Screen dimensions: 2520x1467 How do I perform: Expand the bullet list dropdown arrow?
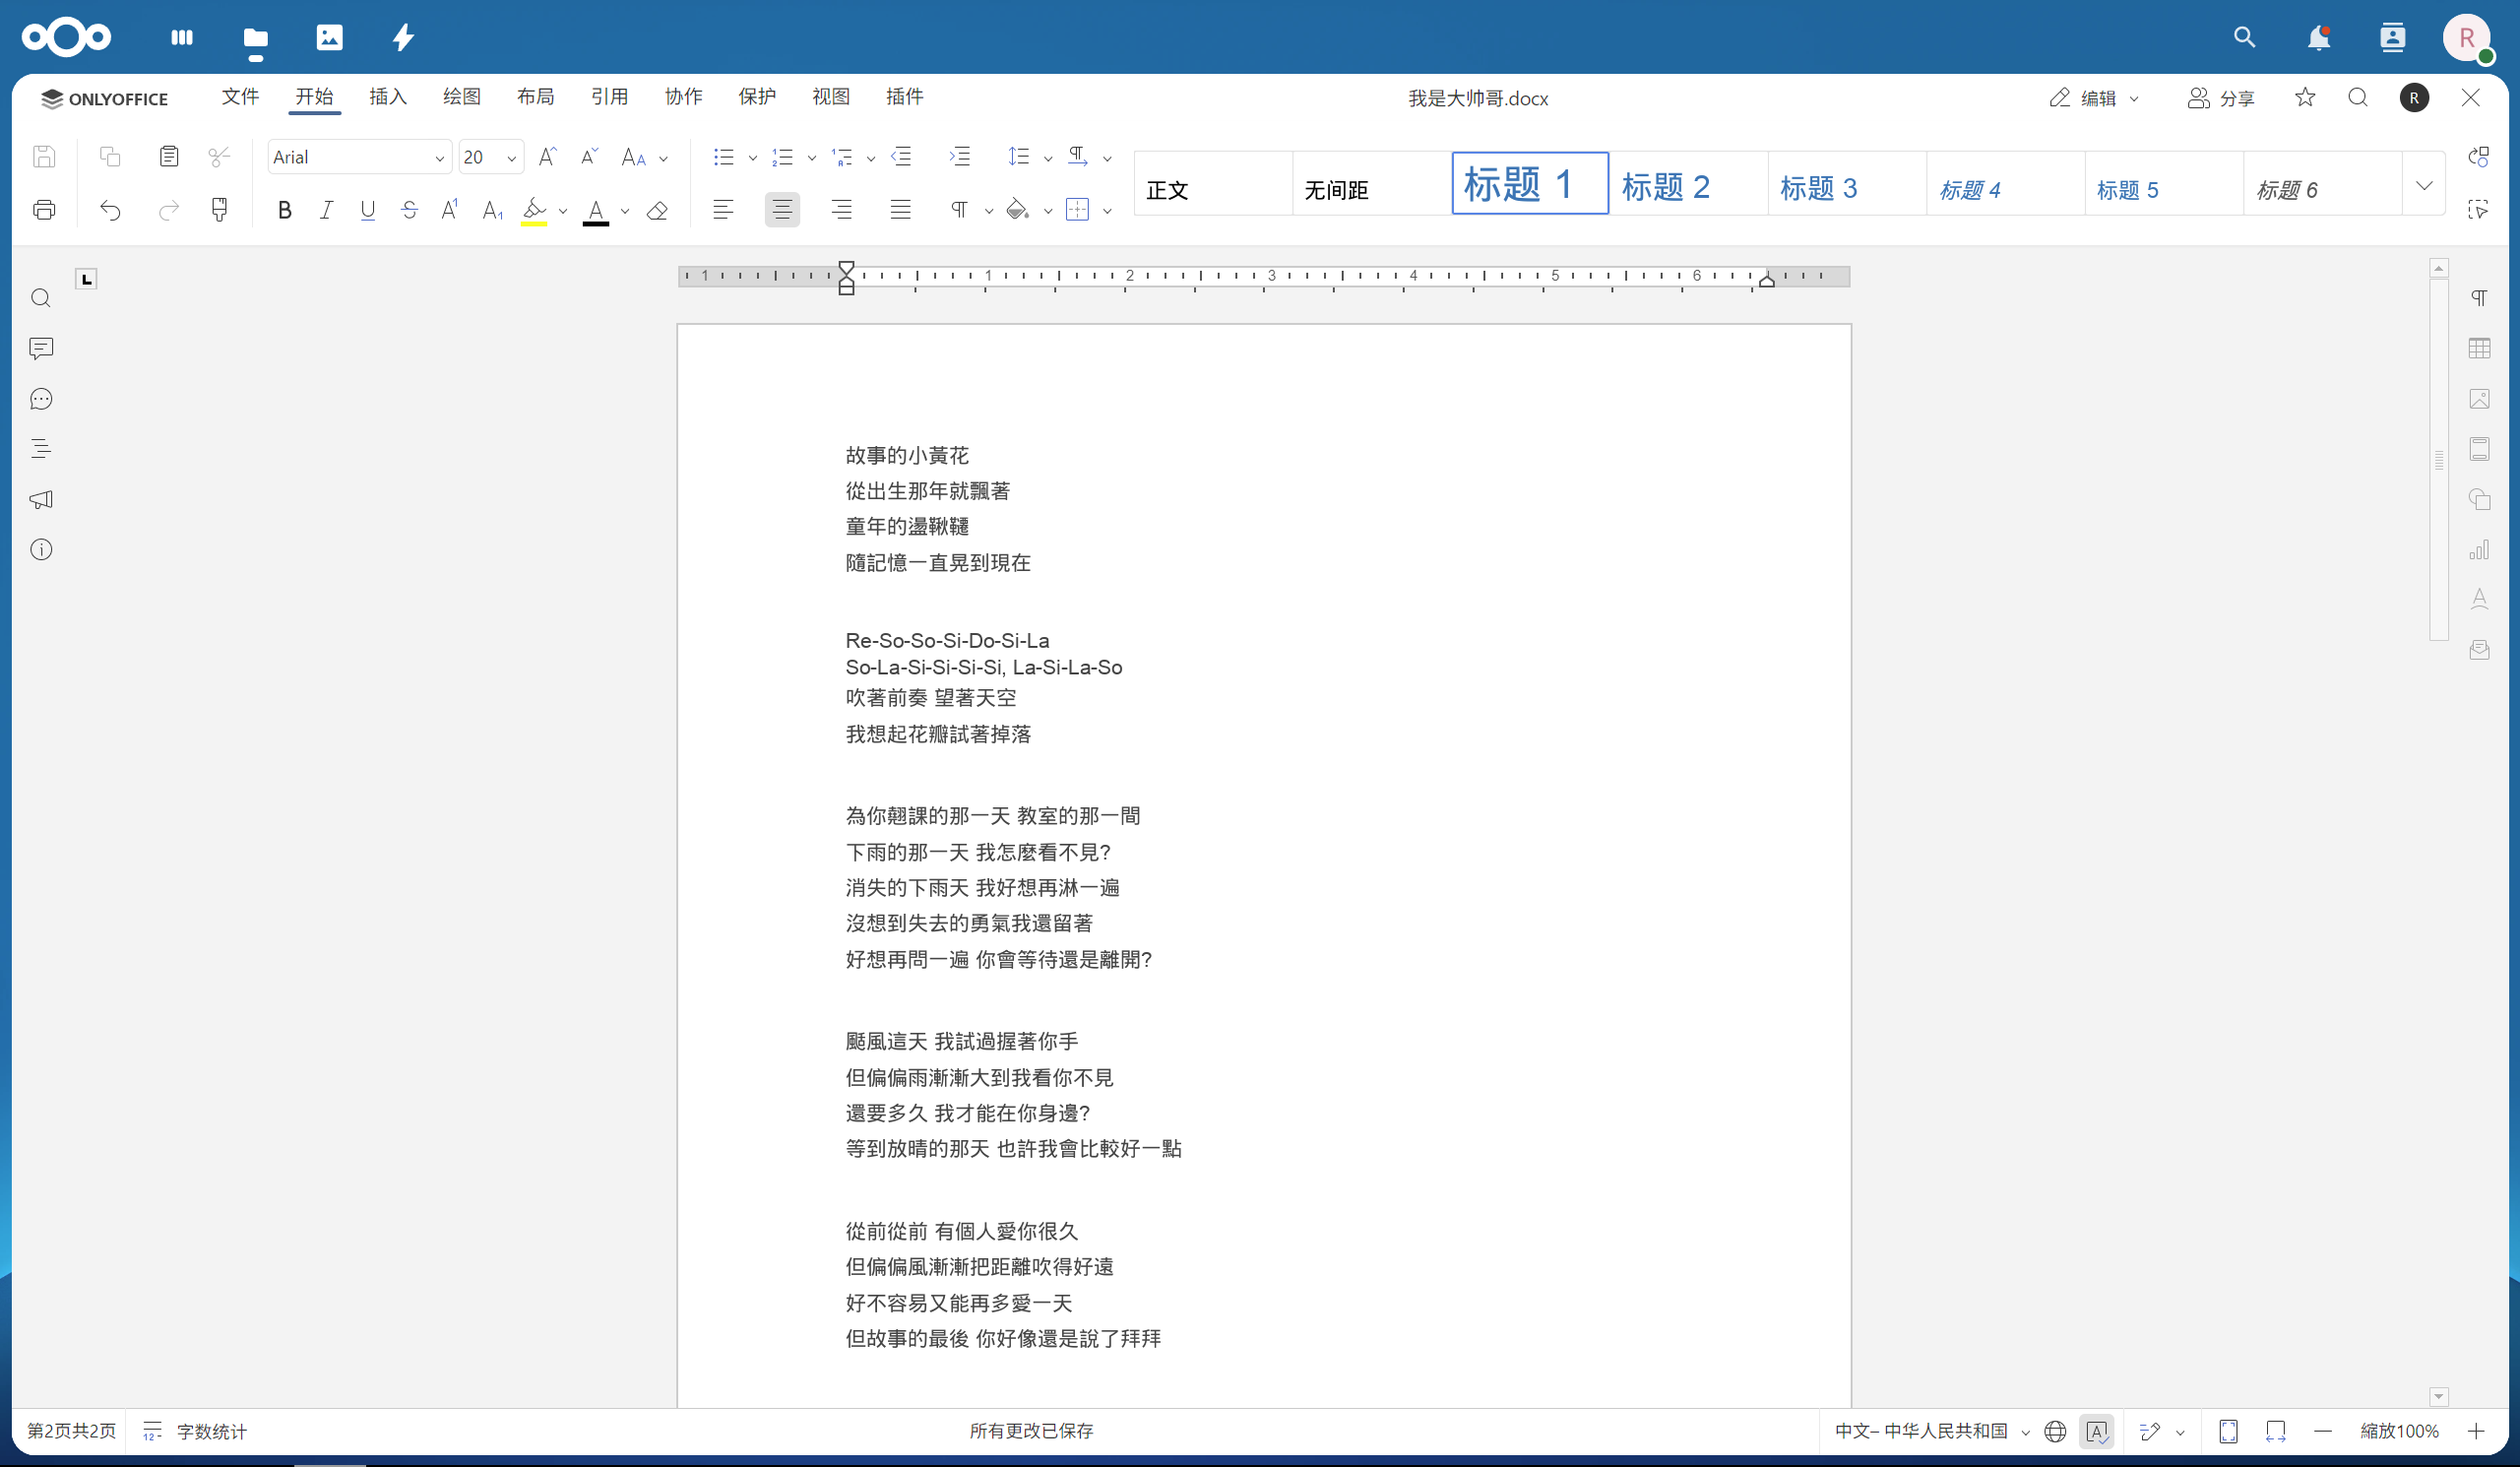coord(752,158)
